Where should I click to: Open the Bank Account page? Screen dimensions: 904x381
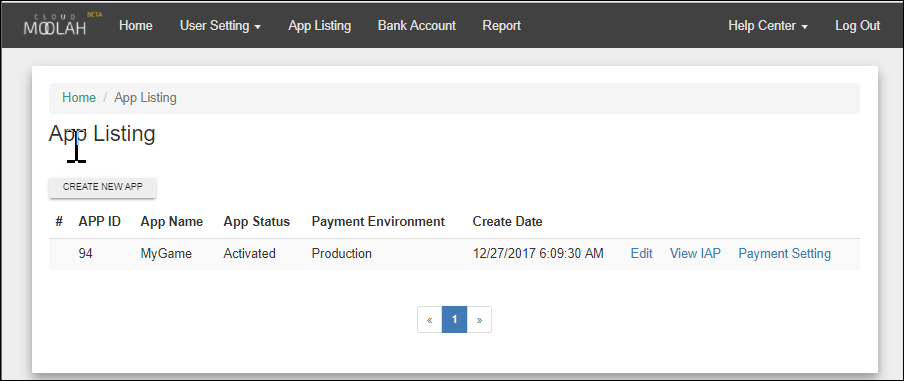point(417,25)
